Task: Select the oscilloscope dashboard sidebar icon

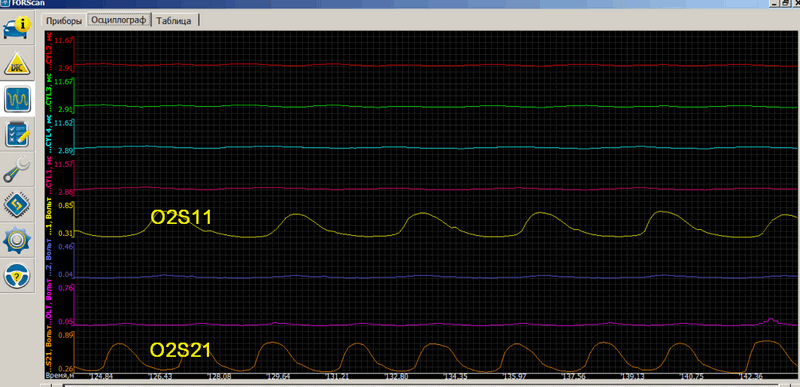Action: point(17,99)
